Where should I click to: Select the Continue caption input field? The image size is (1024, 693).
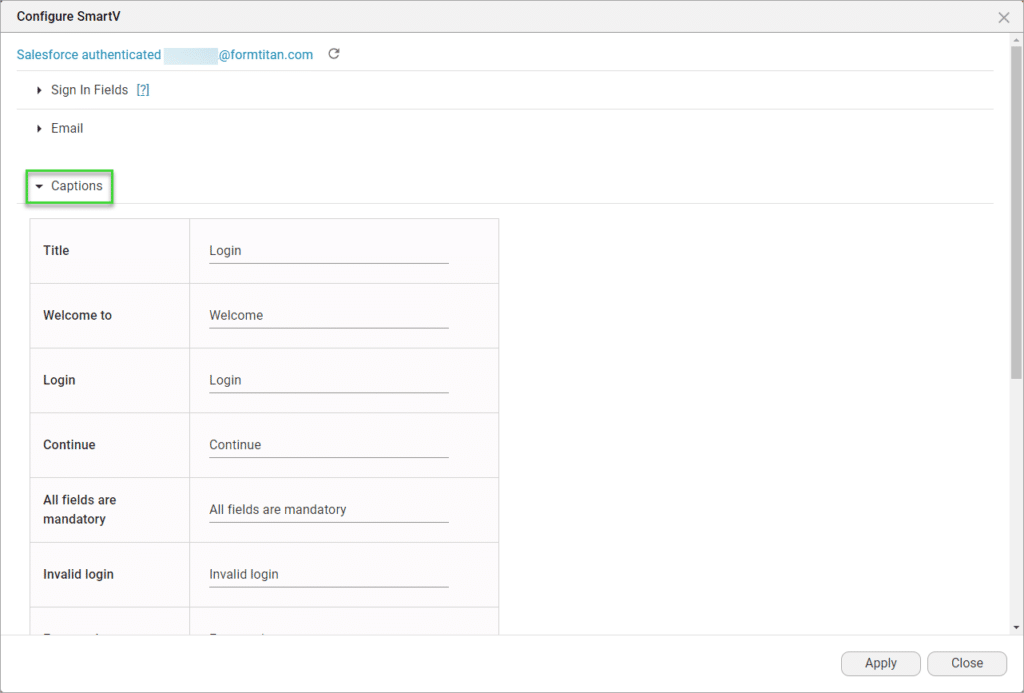[328, 445]
